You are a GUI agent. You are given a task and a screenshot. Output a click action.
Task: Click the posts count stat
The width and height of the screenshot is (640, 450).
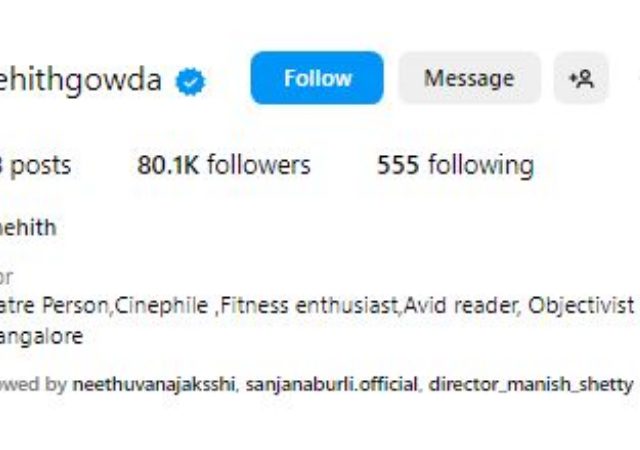pos(36,166)
